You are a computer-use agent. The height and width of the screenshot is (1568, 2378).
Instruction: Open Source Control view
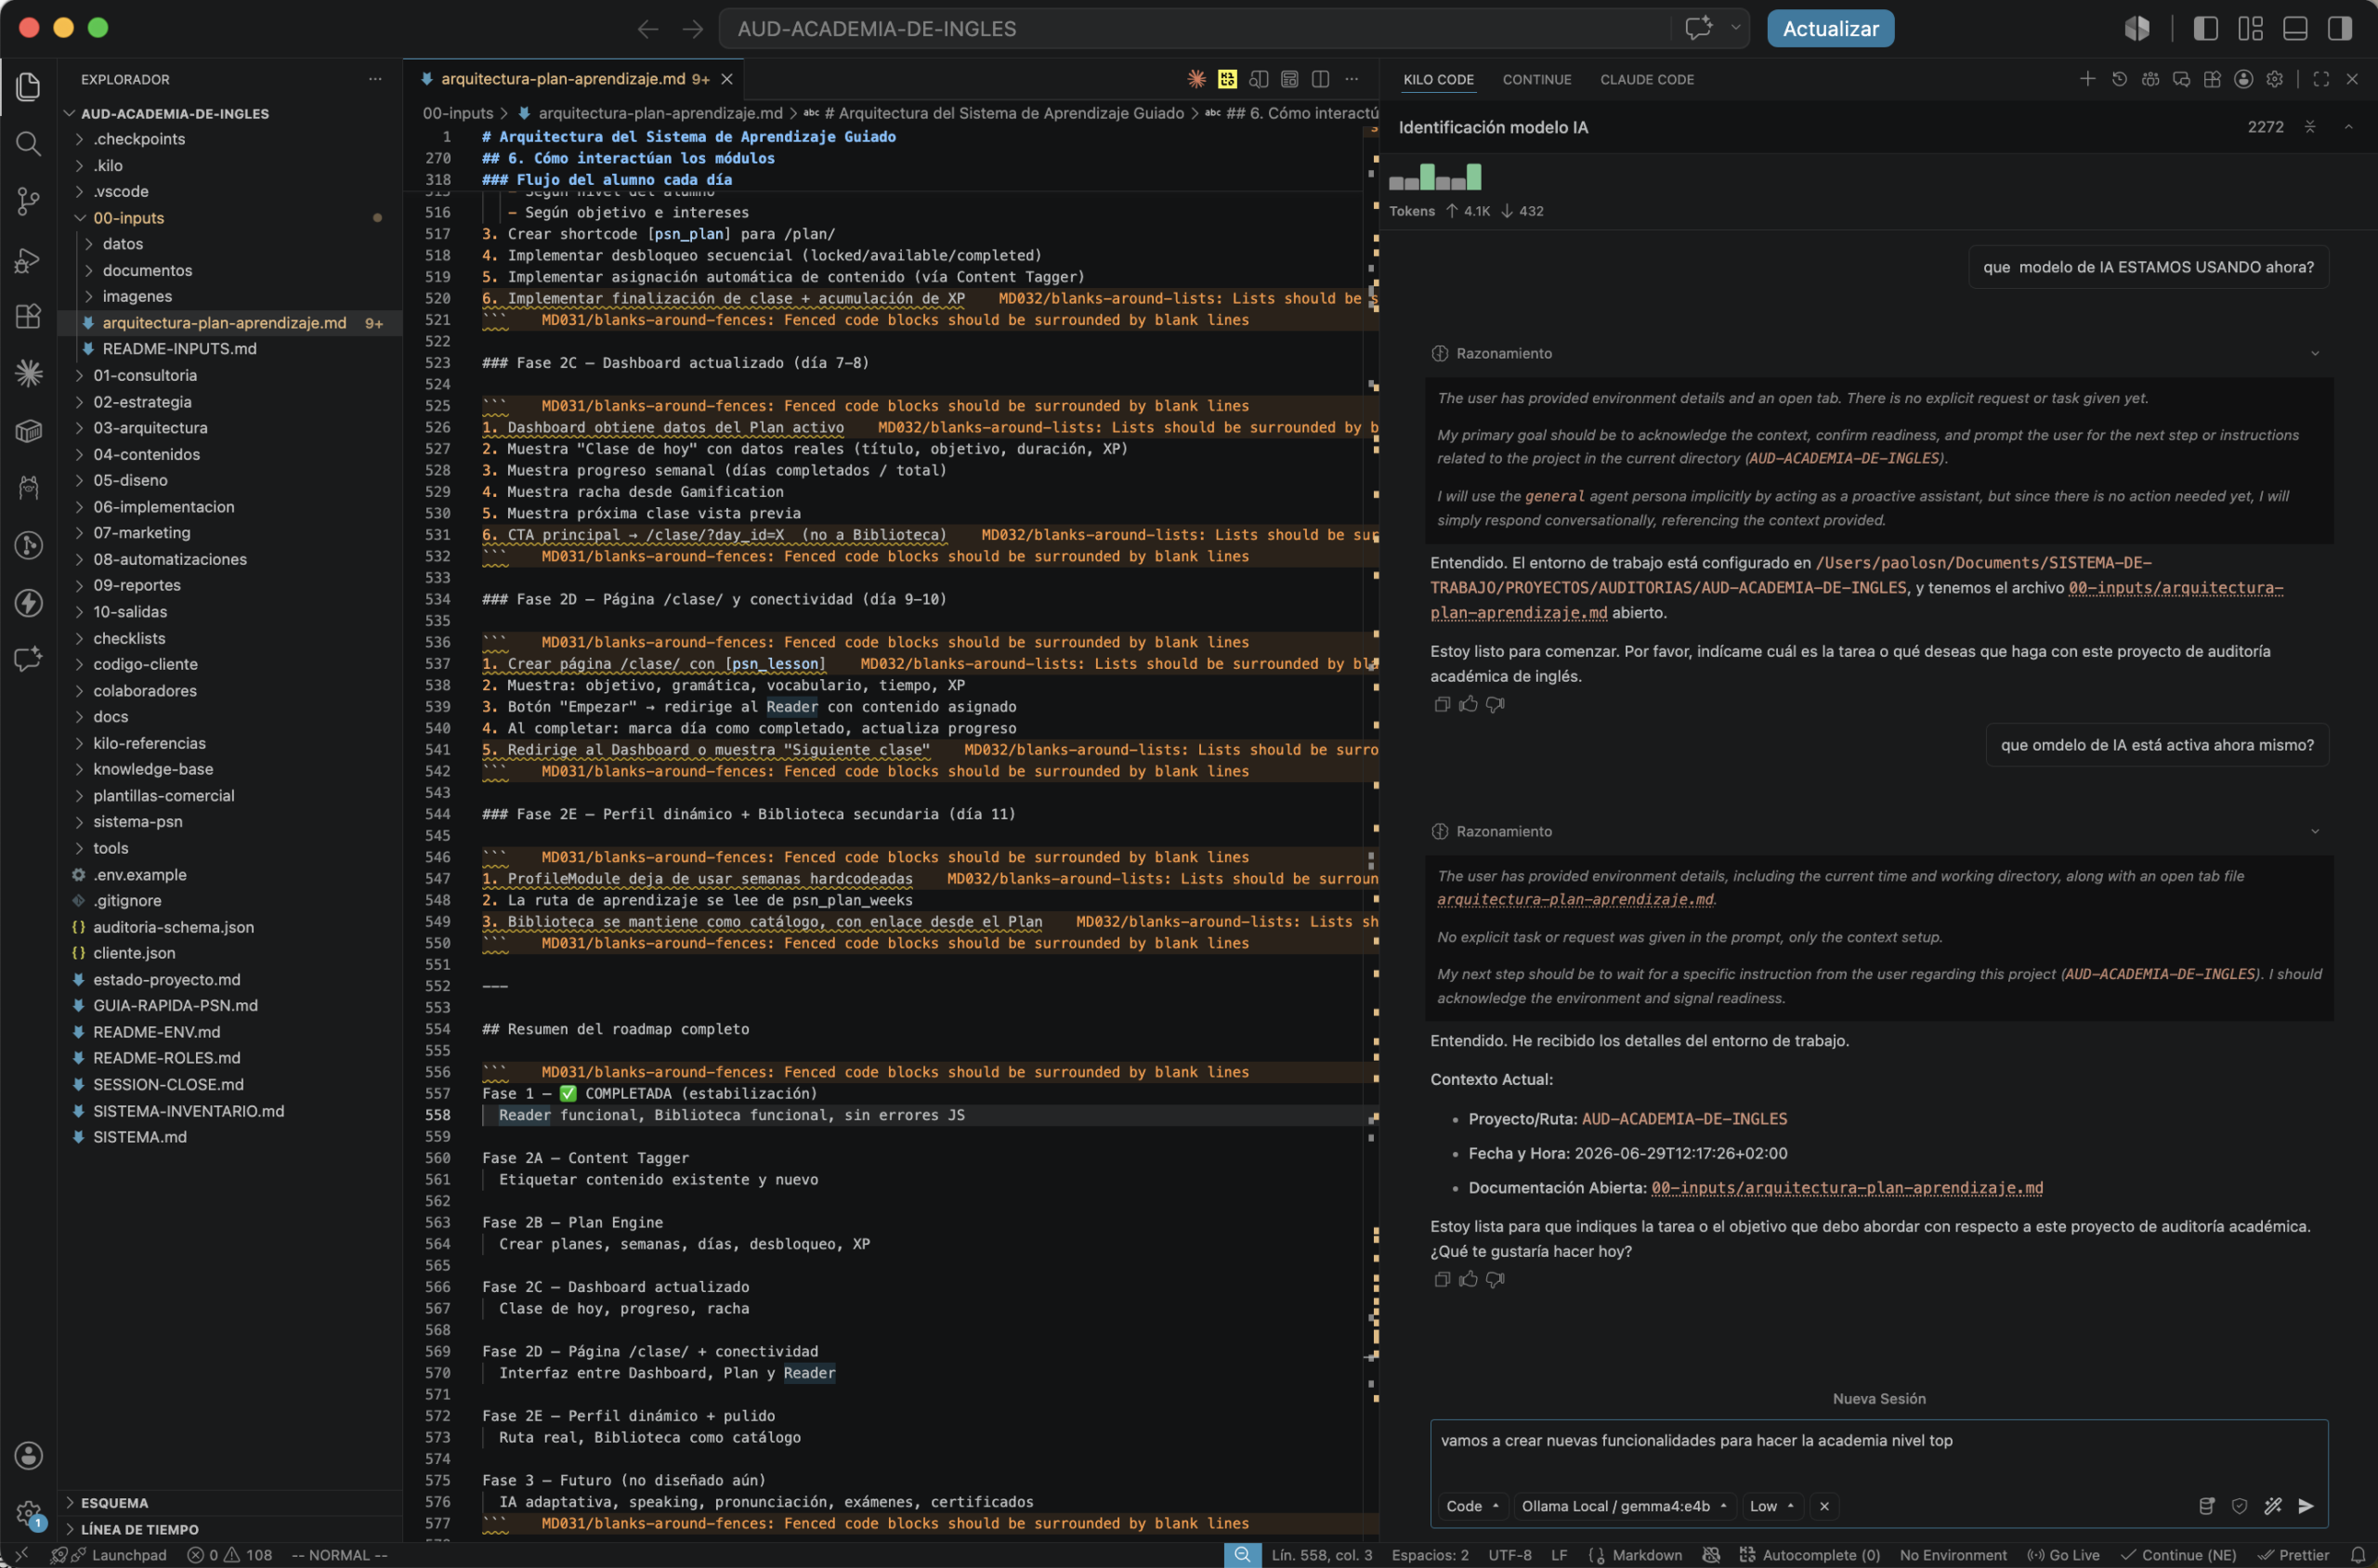[x=28, y=202]
